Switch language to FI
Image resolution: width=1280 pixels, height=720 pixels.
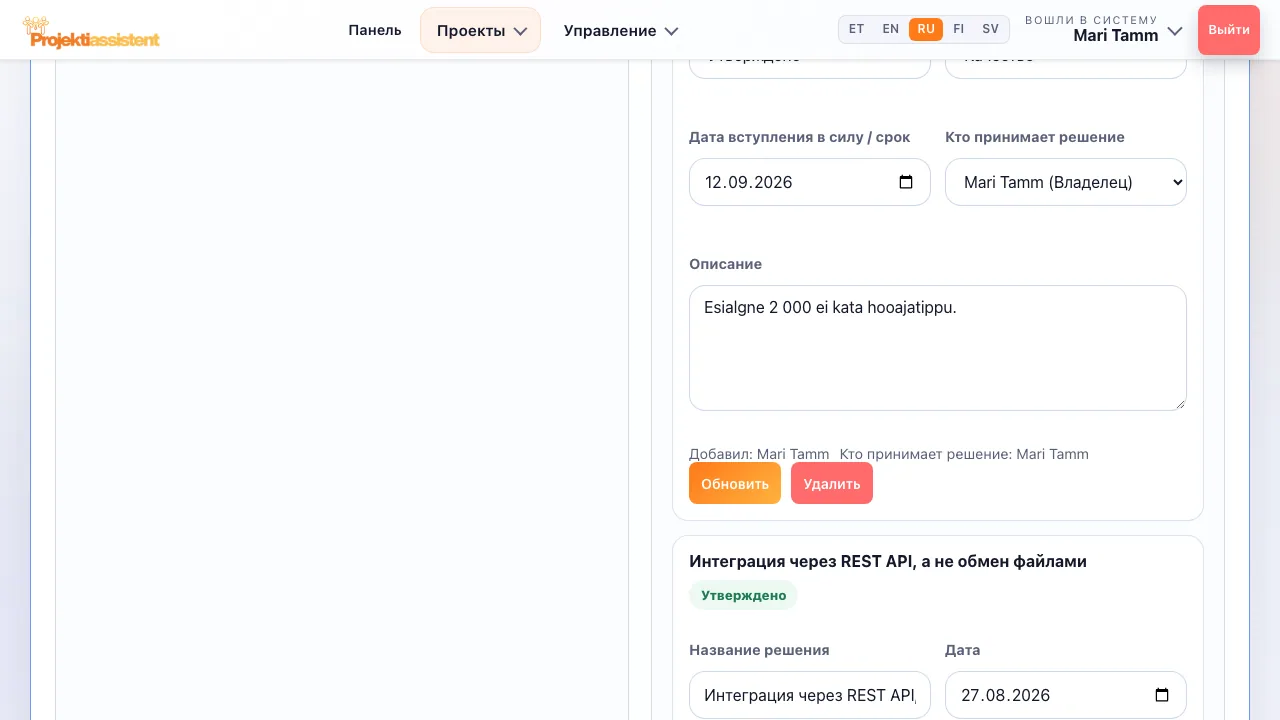coord(959,29)
